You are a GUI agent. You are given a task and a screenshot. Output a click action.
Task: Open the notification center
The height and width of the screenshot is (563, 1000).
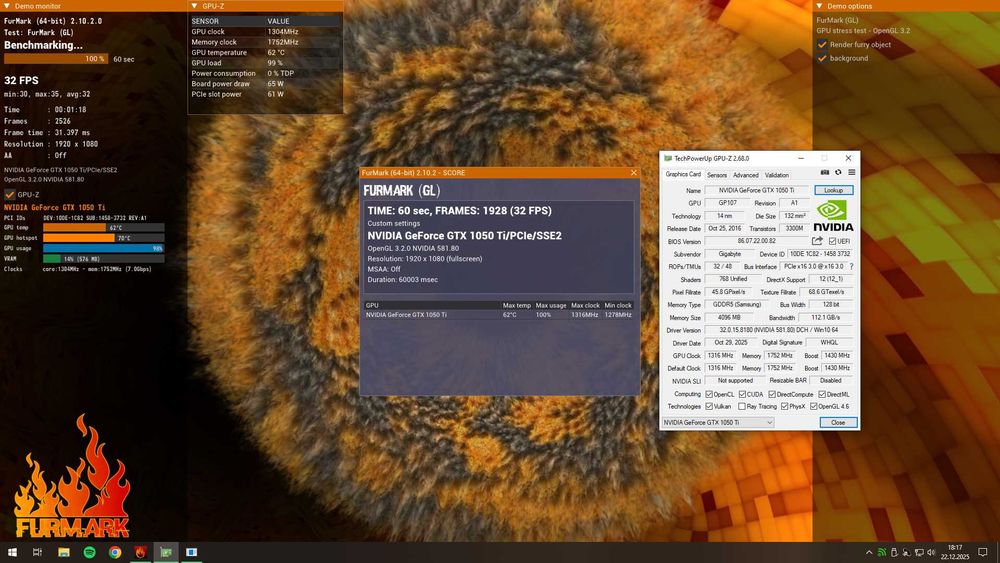[x=983, y=552]
